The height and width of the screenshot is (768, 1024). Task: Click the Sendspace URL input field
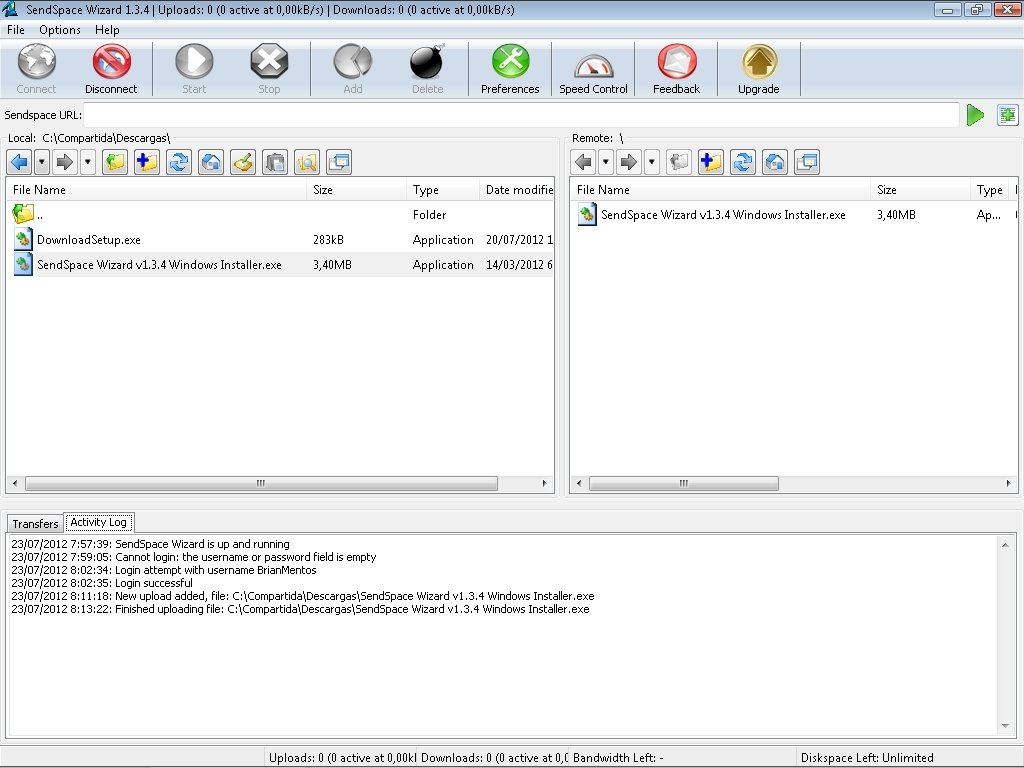[x=521, y=115]
